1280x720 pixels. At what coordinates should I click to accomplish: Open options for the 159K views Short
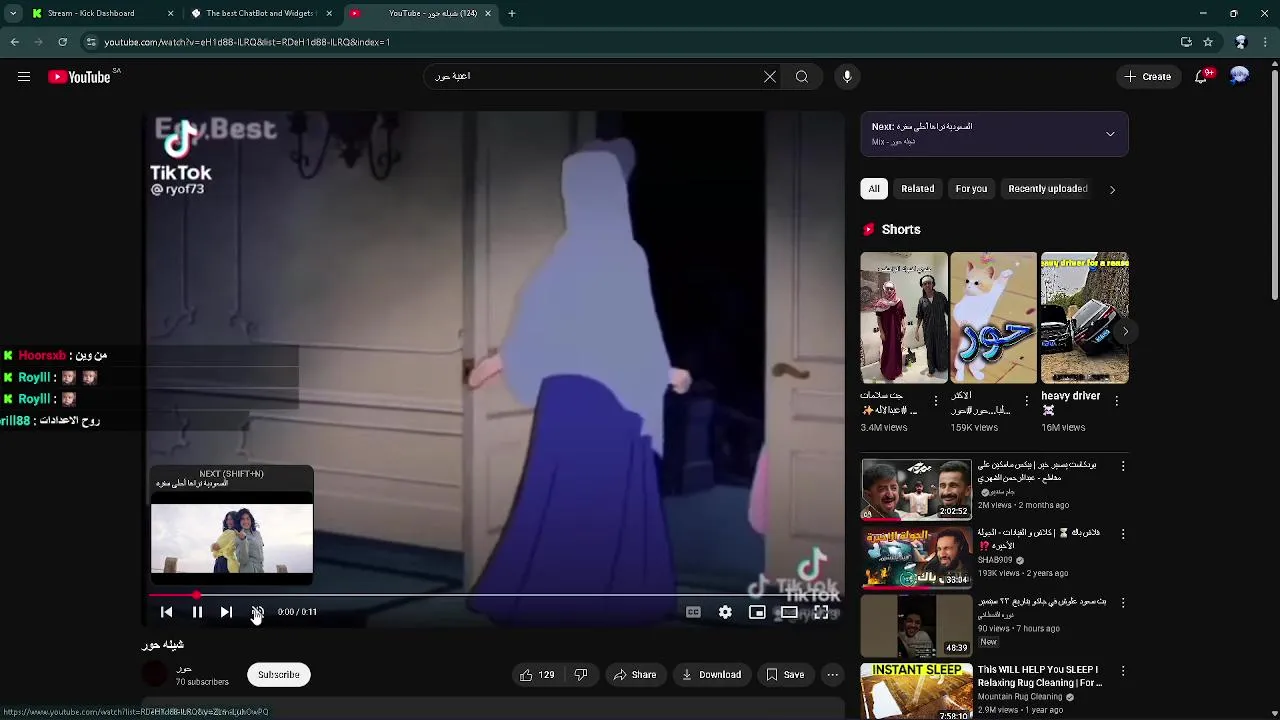point(1026,400)
